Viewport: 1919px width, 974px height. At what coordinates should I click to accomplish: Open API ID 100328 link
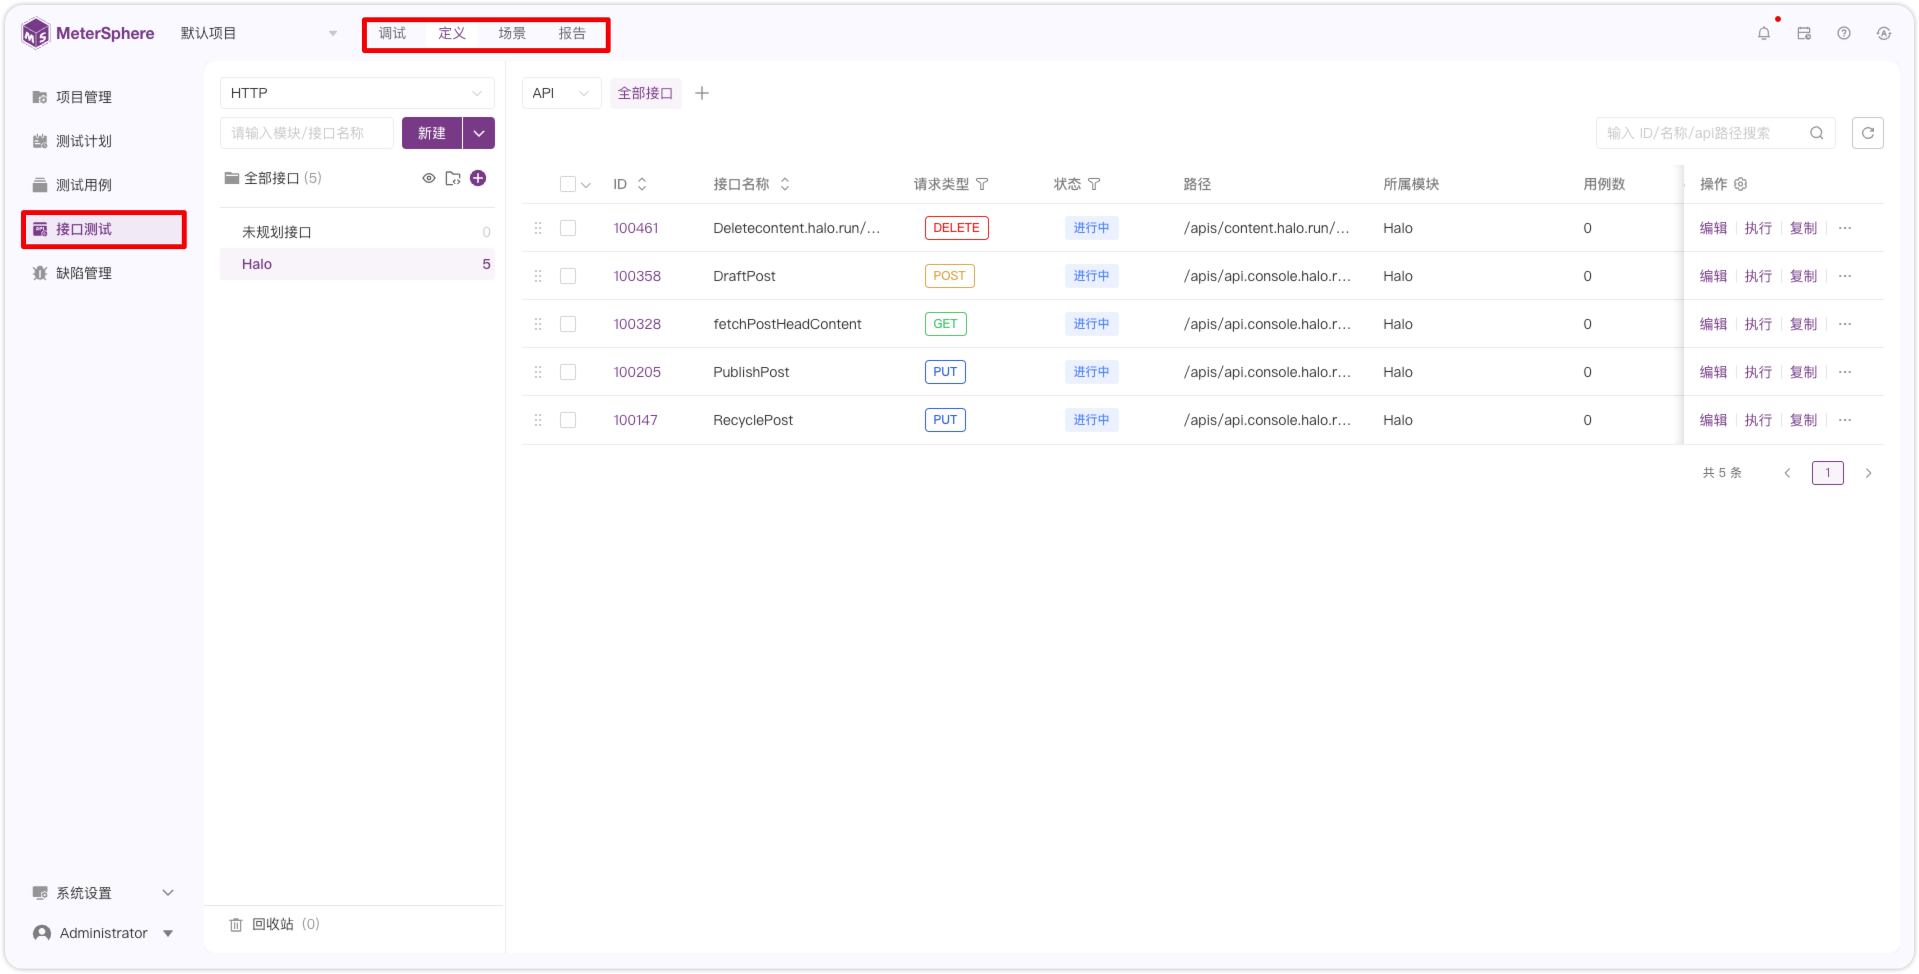click(637, 324)
